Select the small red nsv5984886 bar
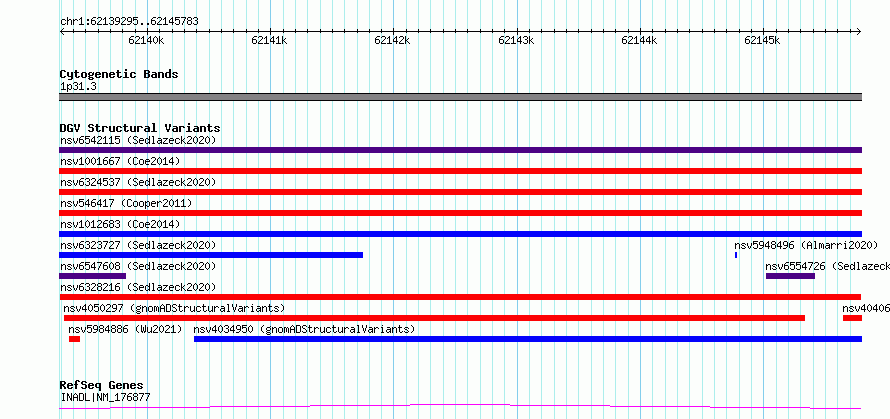The height and width of the screenshot is (419, 890). (x=74, y=339)
